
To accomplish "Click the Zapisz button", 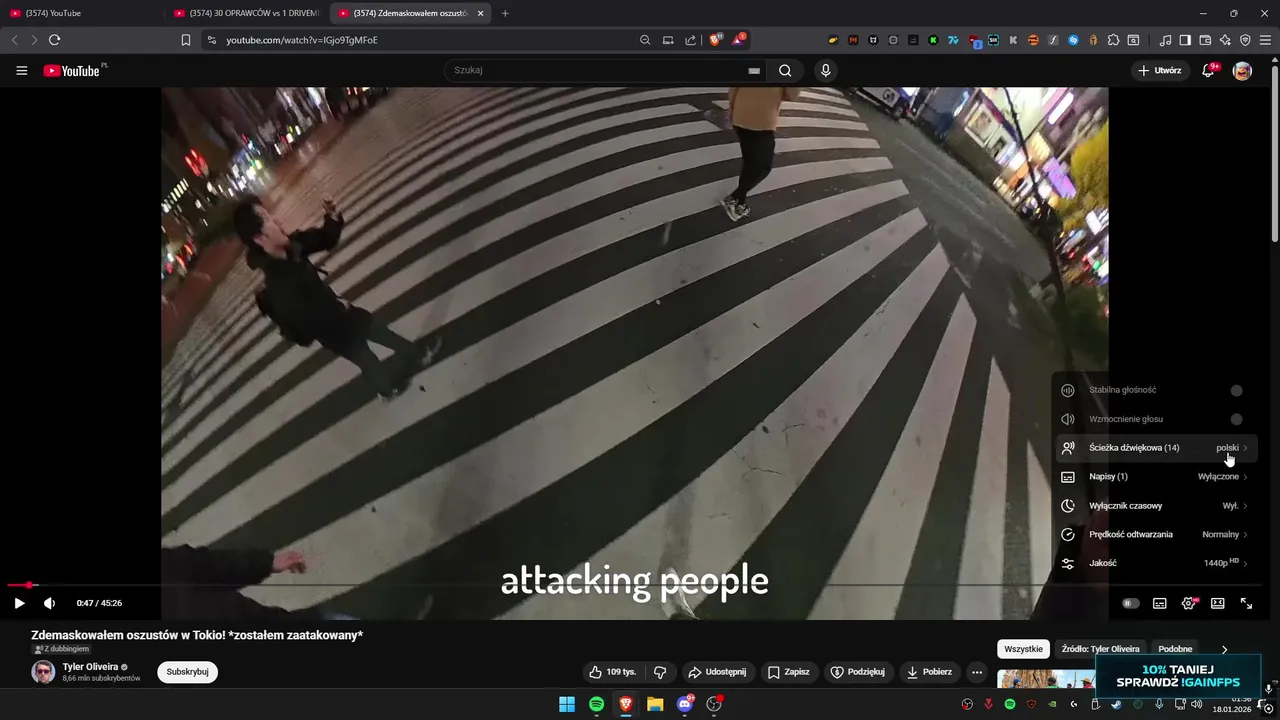I will pos(788,672).
